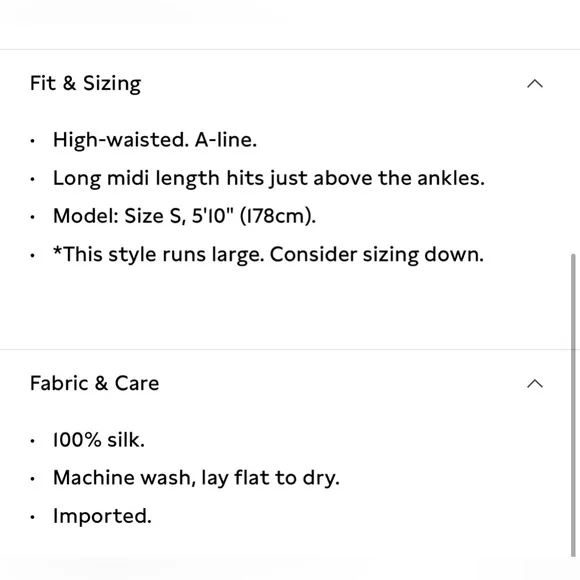580x580 pixels.
Task: Click bullet before High-waisted line
Action: 33,141
